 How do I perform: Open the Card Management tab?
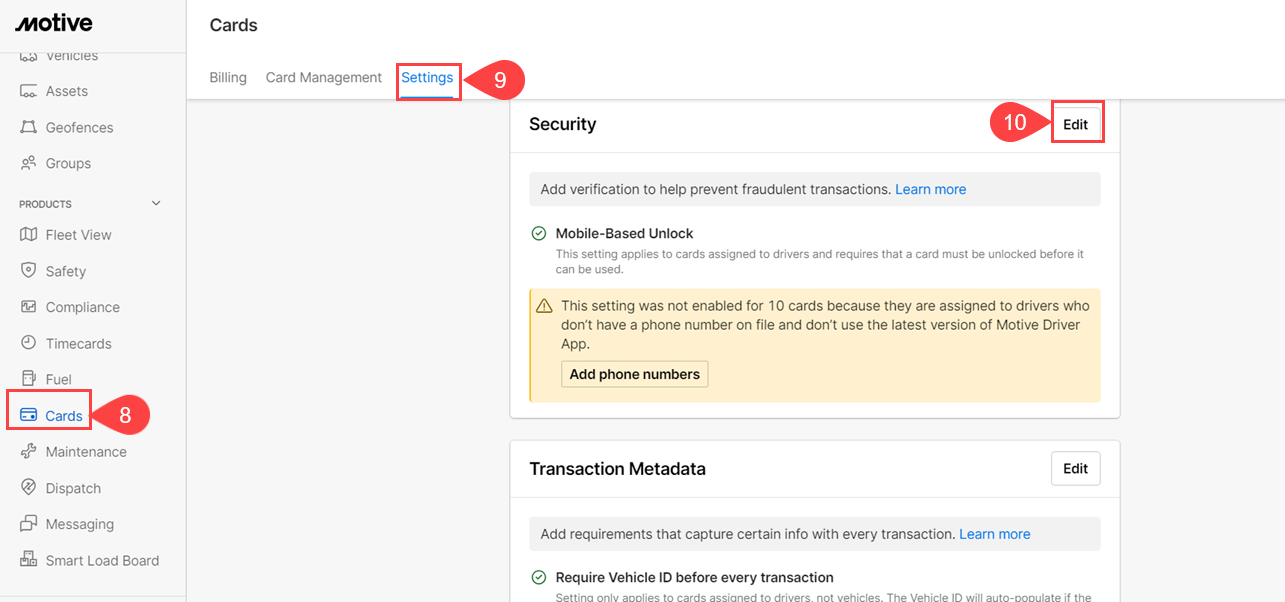pos(324,78)
